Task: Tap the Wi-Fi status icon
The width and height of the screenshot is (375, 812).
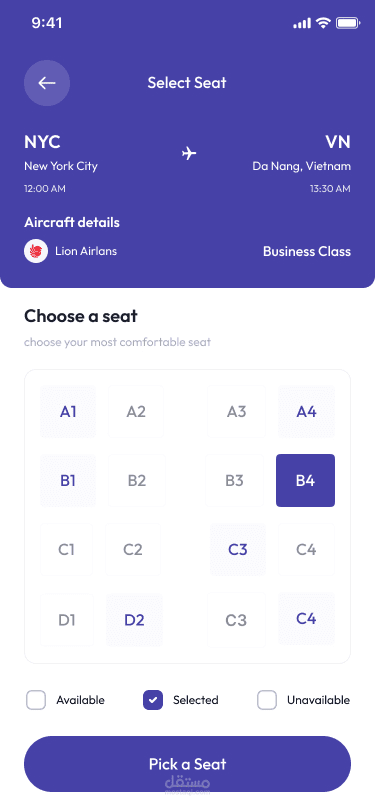Action: [324, 23]
